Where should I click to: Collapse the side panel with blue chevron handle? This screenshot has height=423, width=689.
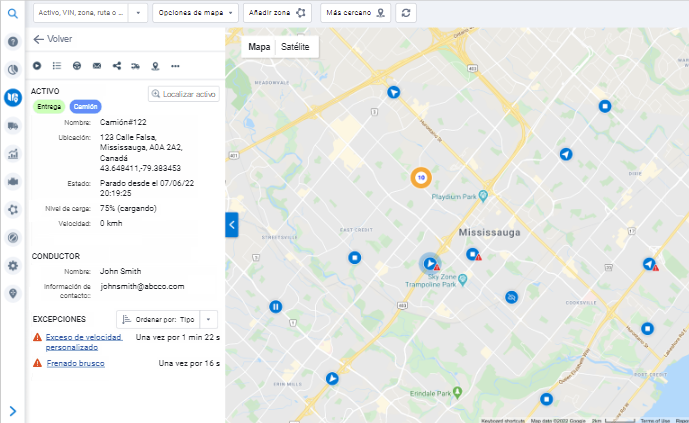coord(232,225)
